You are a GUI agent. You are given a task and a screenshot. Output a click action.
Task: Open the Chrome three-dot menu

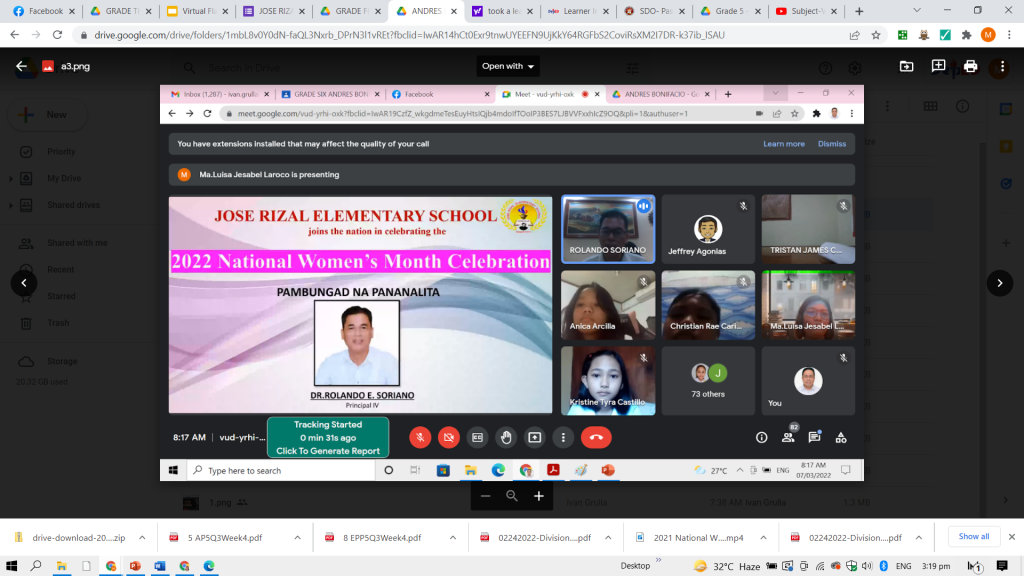coord(1010,35)
